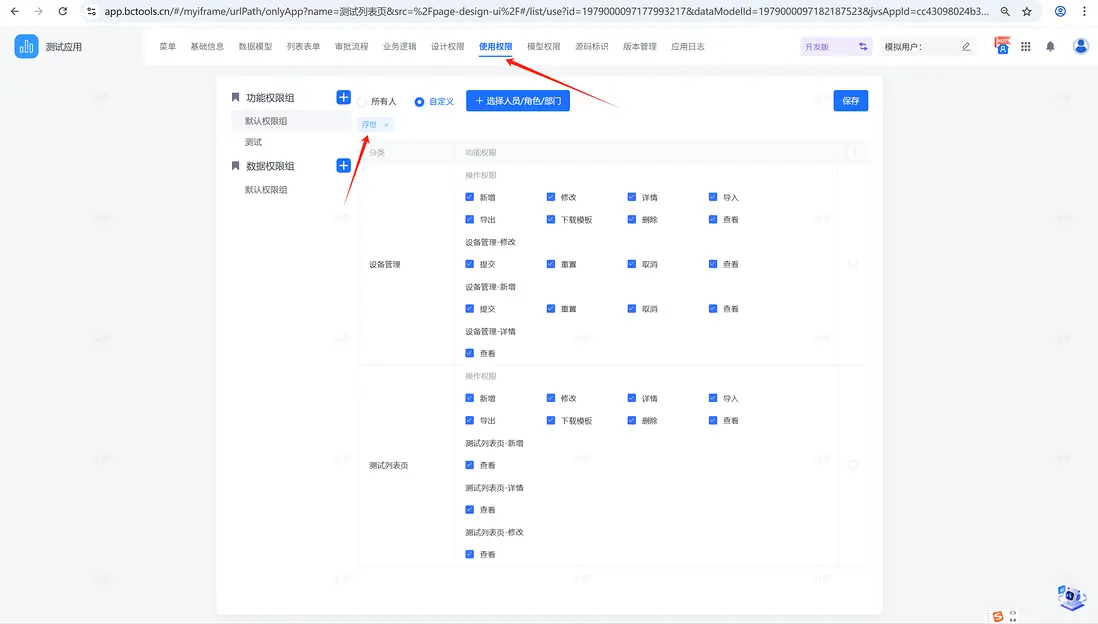Open the 版本管理 tab
1098x624 pixels.
[640, 46]
